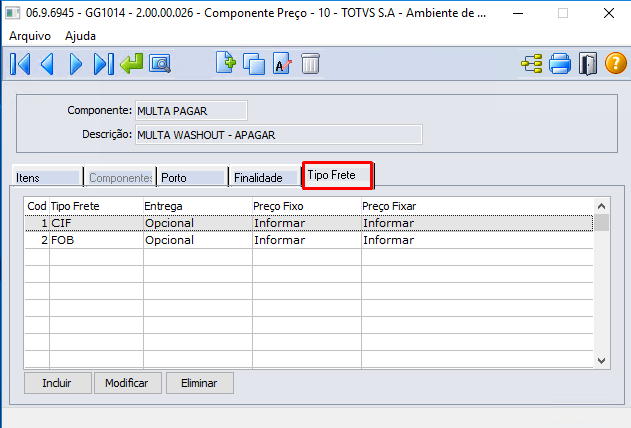
Task: Modify record with the edit pencil icon
Action: (x=282, y=64)
